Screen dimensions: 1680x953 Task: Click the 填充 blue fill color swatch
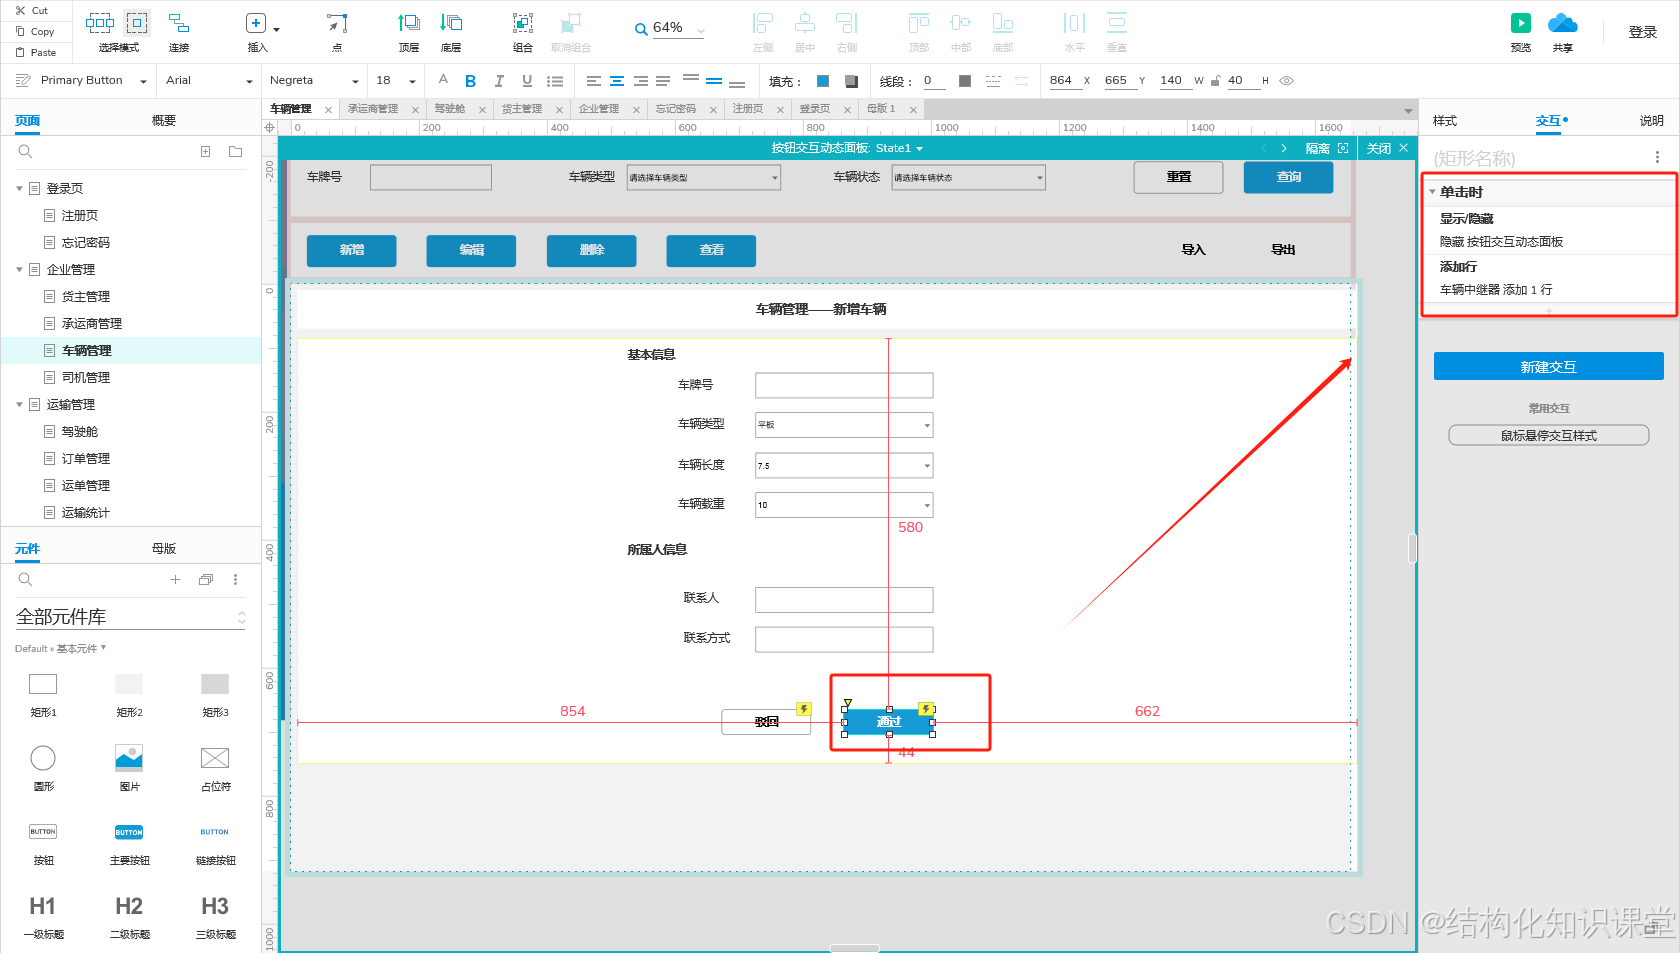click(x=823, y=81)
